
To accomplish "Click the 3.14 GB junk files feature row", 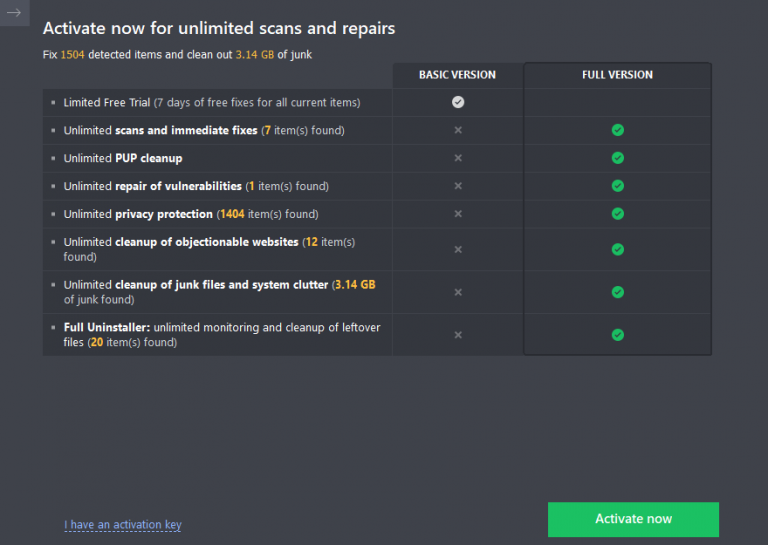I will click(x=219, y=292).
